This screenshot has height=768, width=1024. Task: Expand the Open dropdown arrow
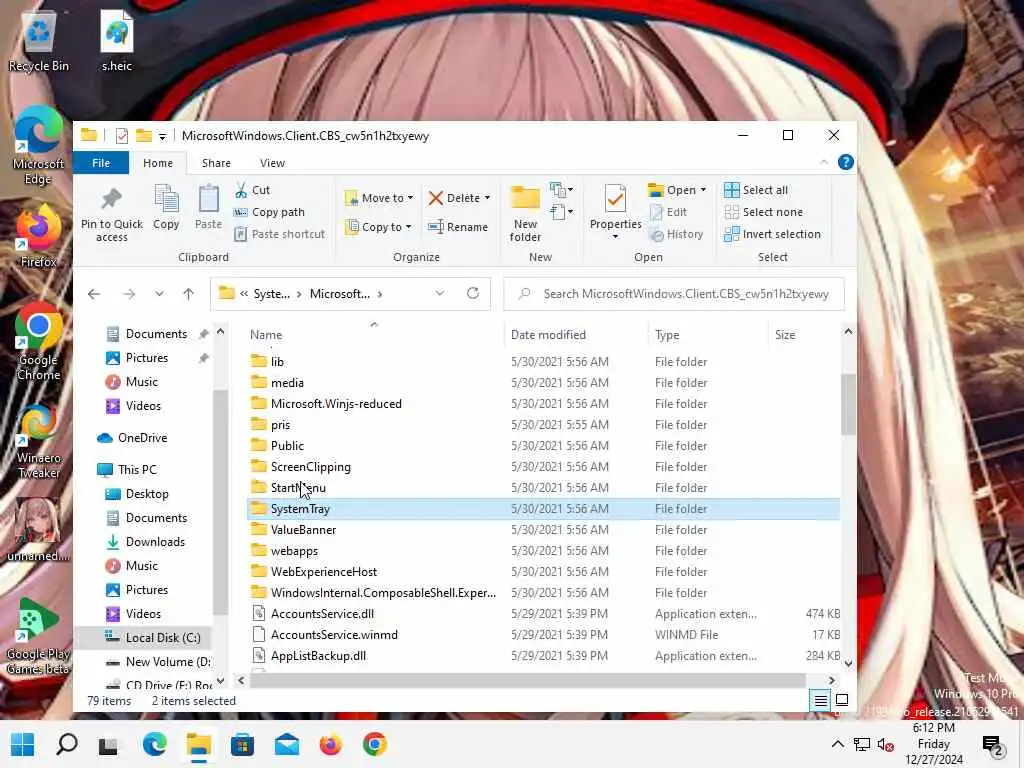pos(703,190)
